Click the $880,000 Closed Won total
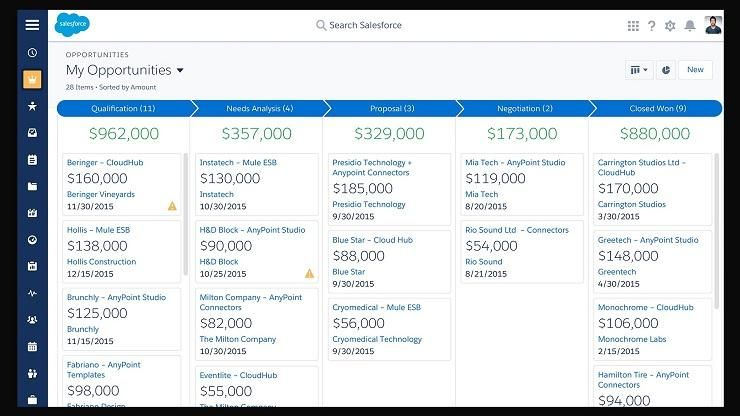The image size is (740, 416). [655, 134]
